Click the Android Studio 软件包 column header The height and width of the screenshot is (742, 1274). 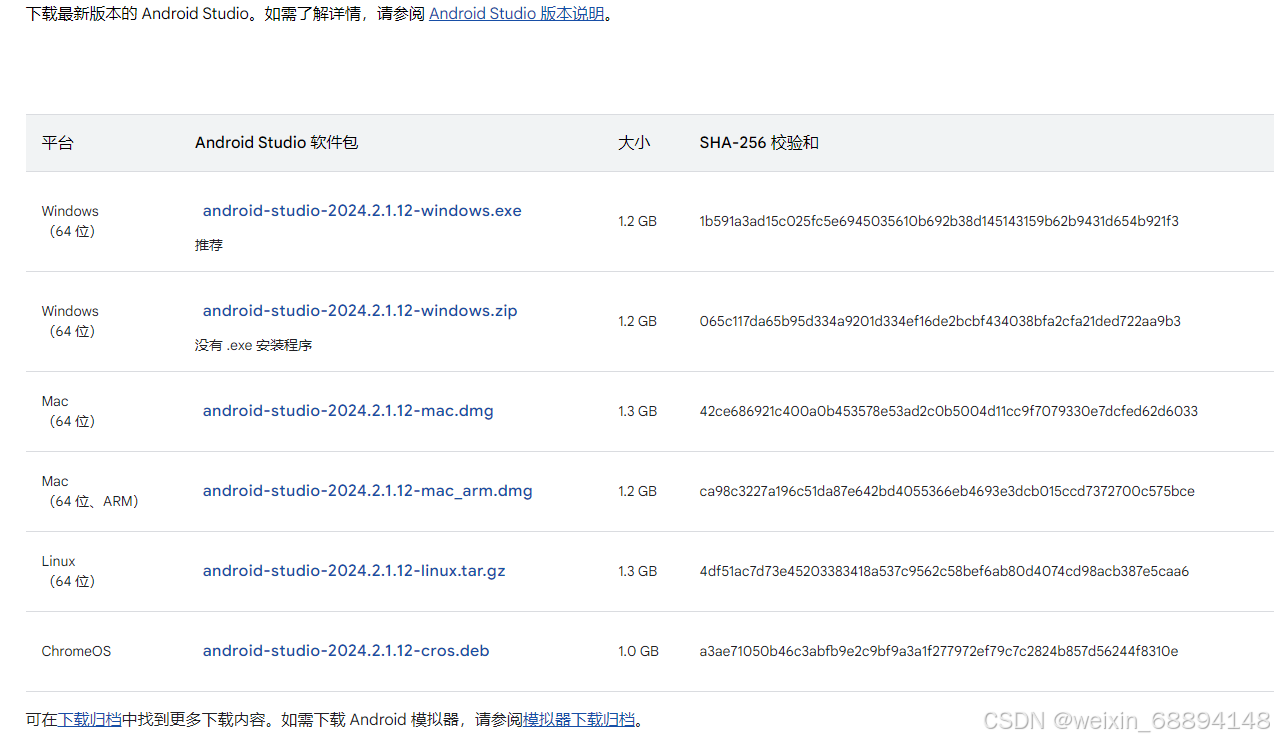click(x=276, y=143)
